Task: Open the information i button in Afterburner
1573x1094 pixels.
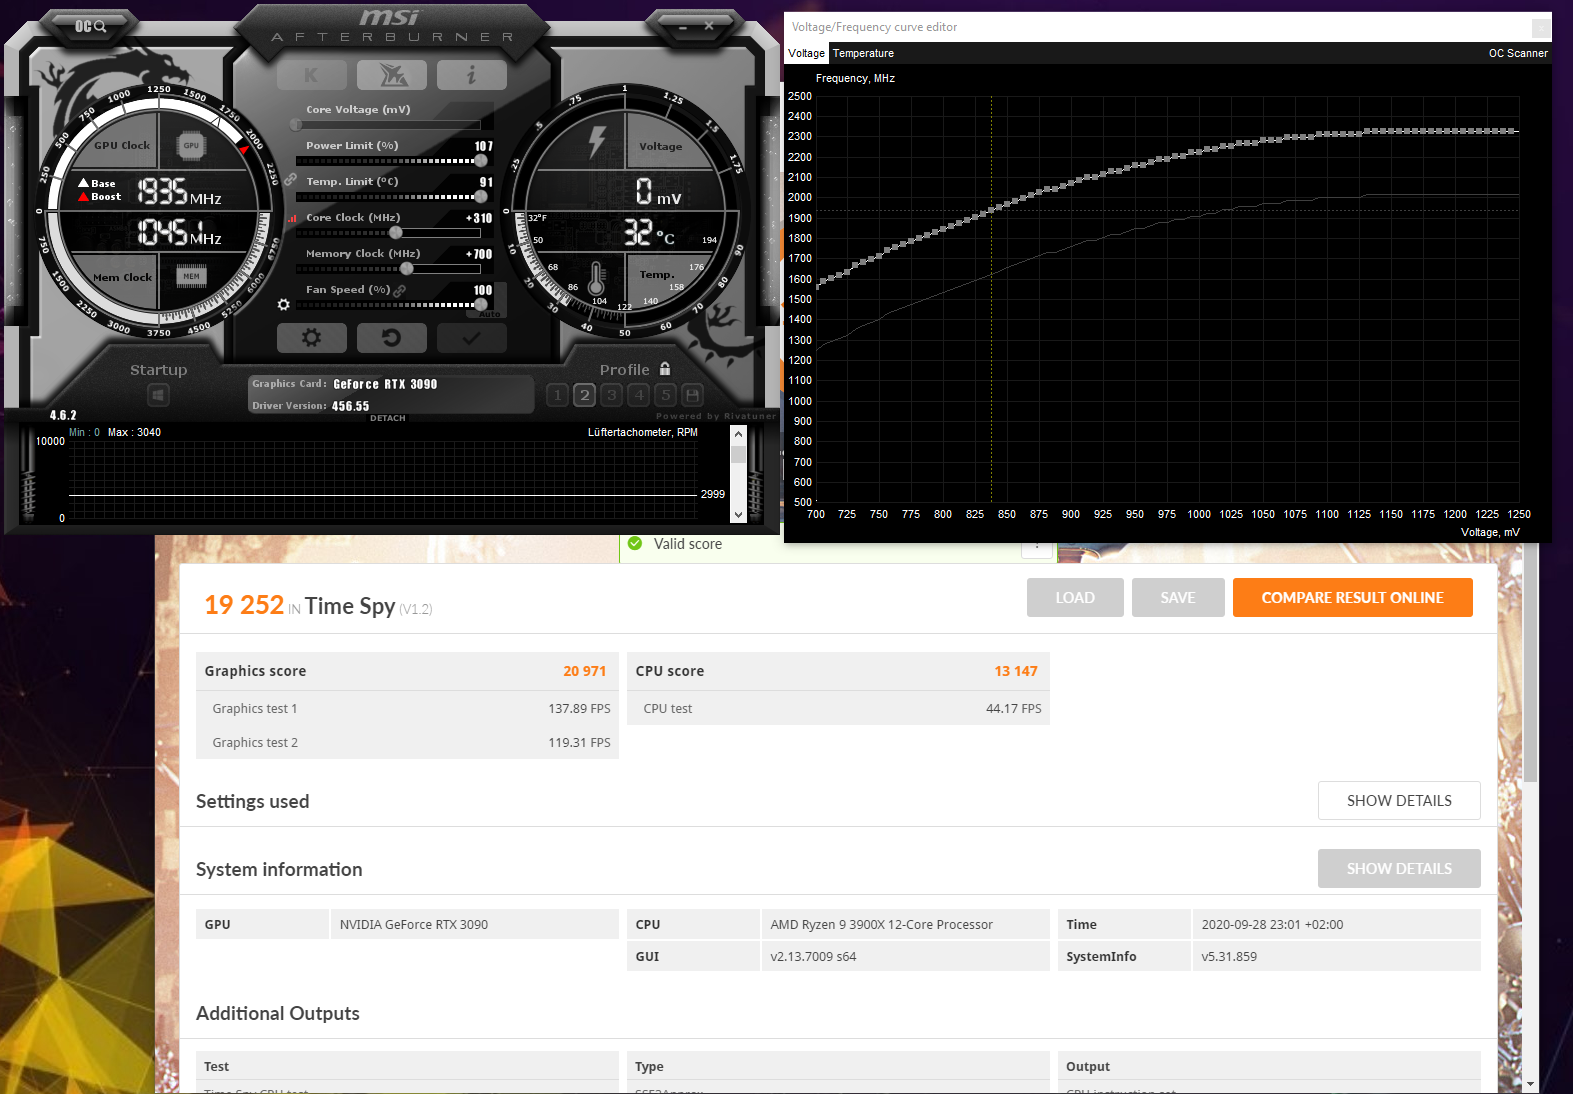Action: [x=471, y=75]
